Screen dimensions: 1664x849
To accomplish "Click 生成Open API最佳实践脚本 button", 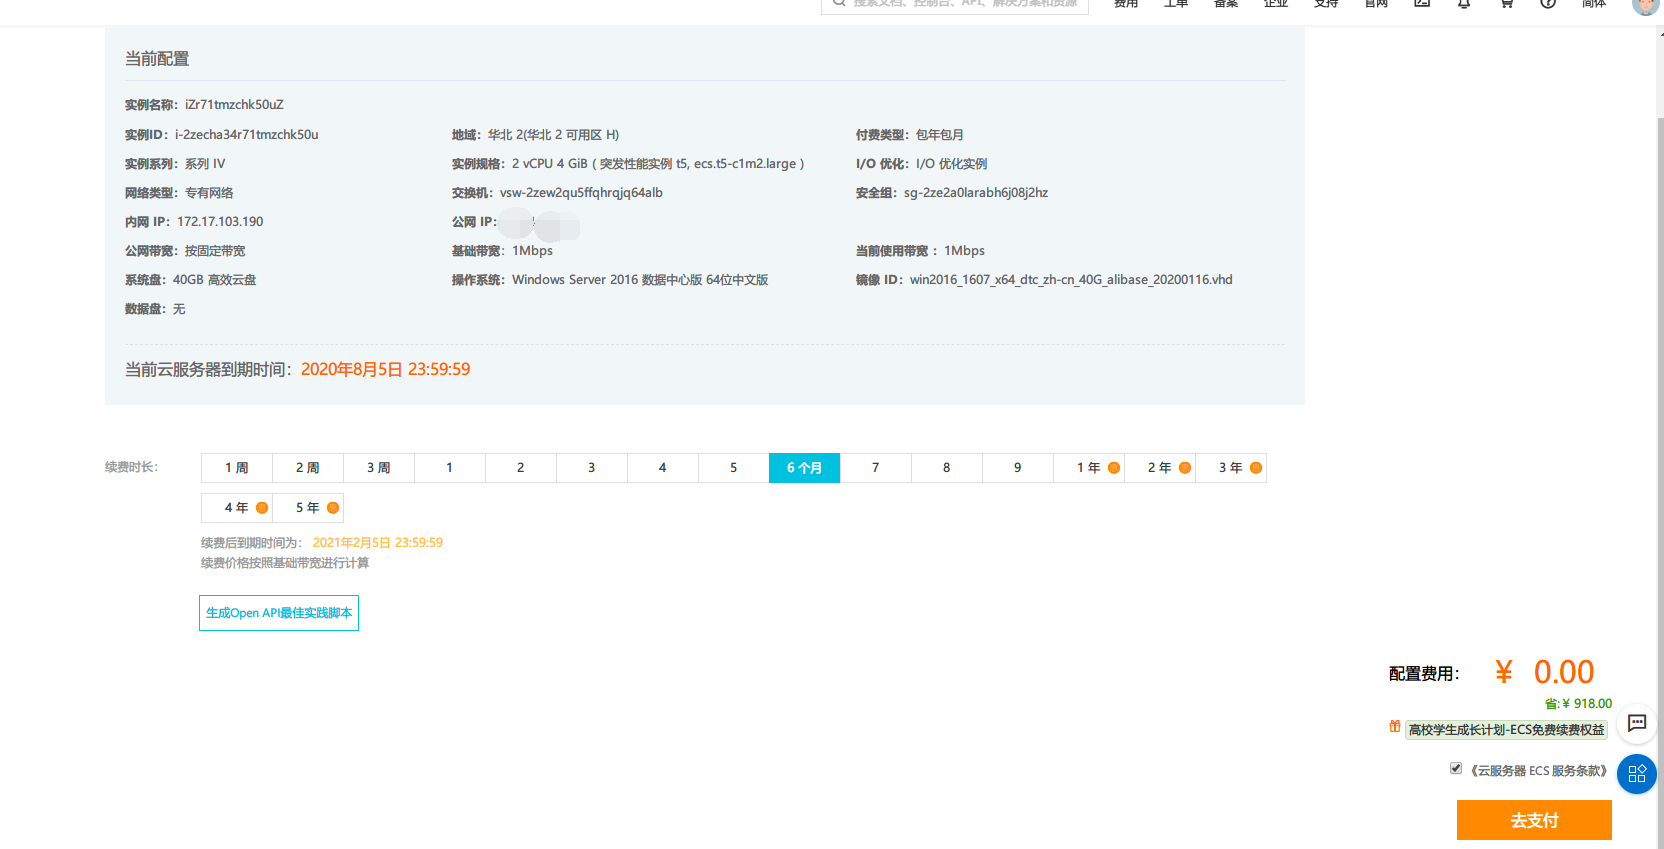I will click(x=279, y=613).
